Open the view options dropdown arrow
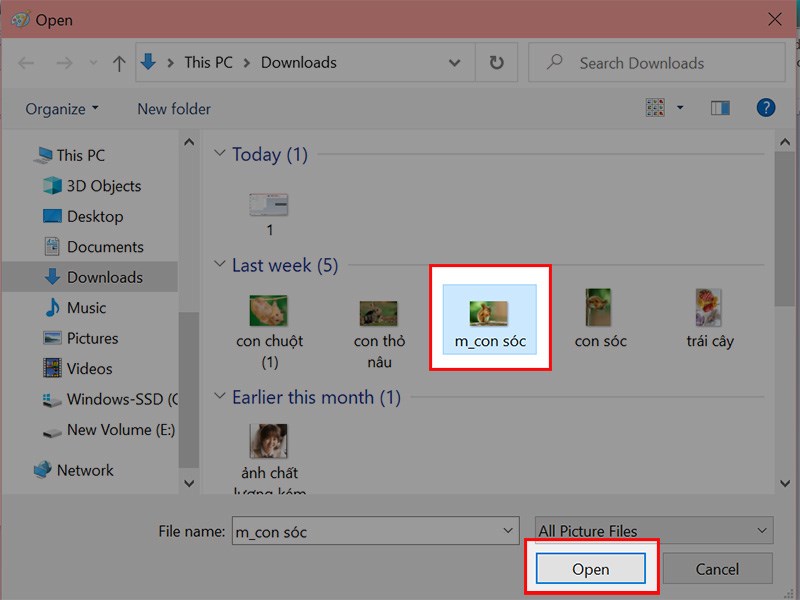 [681, 108]
